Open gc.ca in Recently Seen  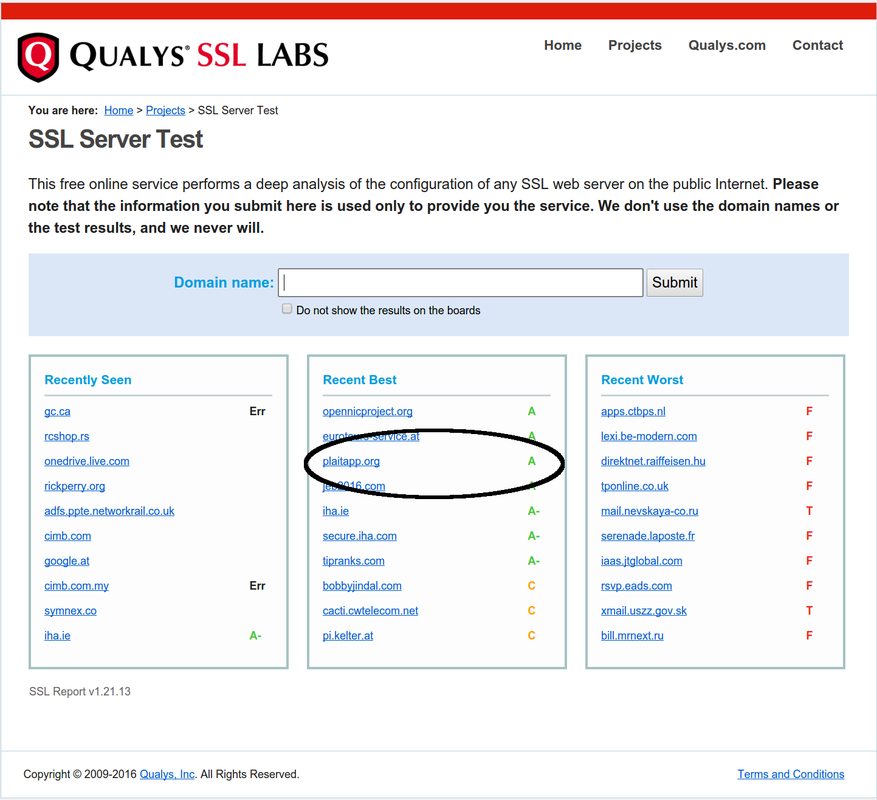57,411
